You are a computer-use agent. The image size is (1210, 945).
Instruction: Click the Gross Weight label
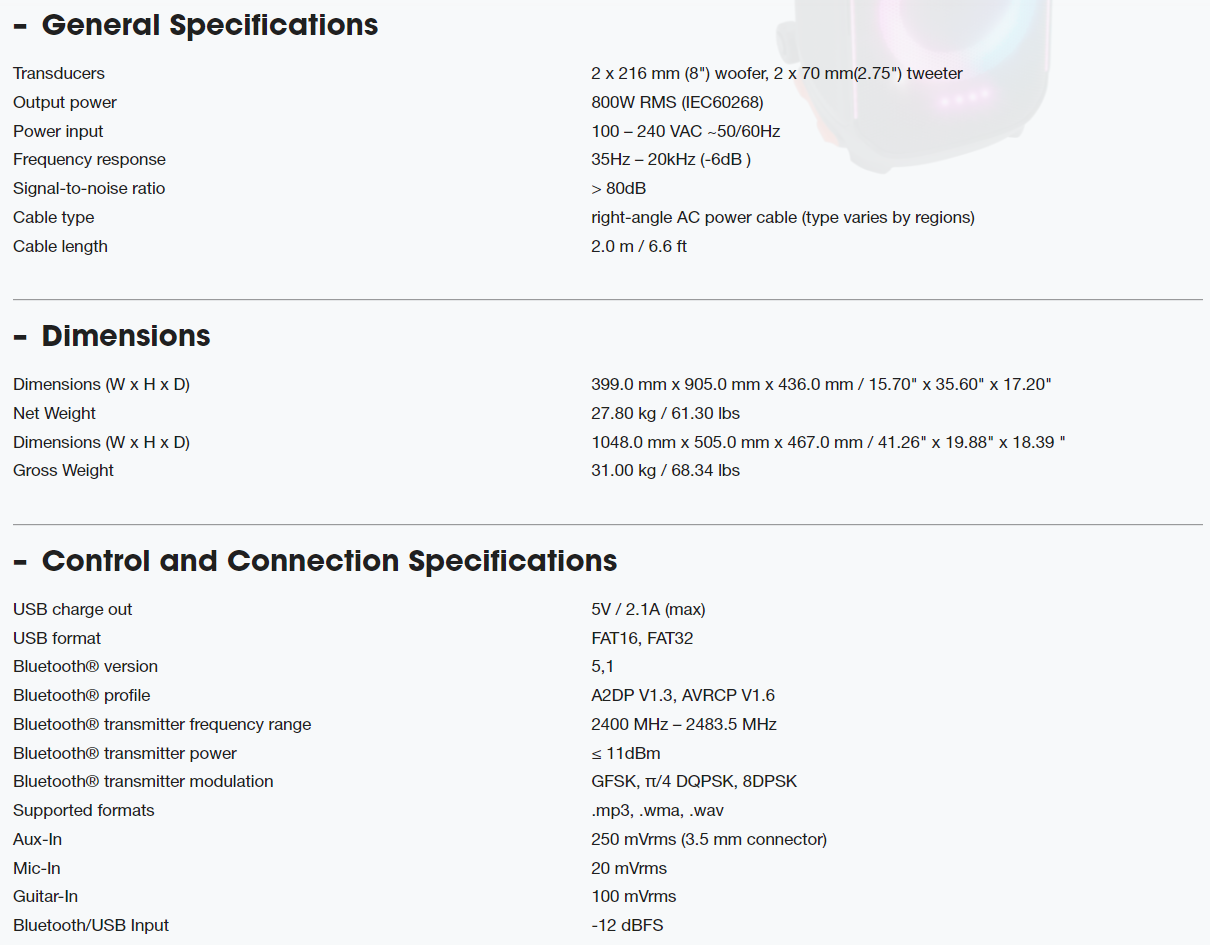pos(63,470)
